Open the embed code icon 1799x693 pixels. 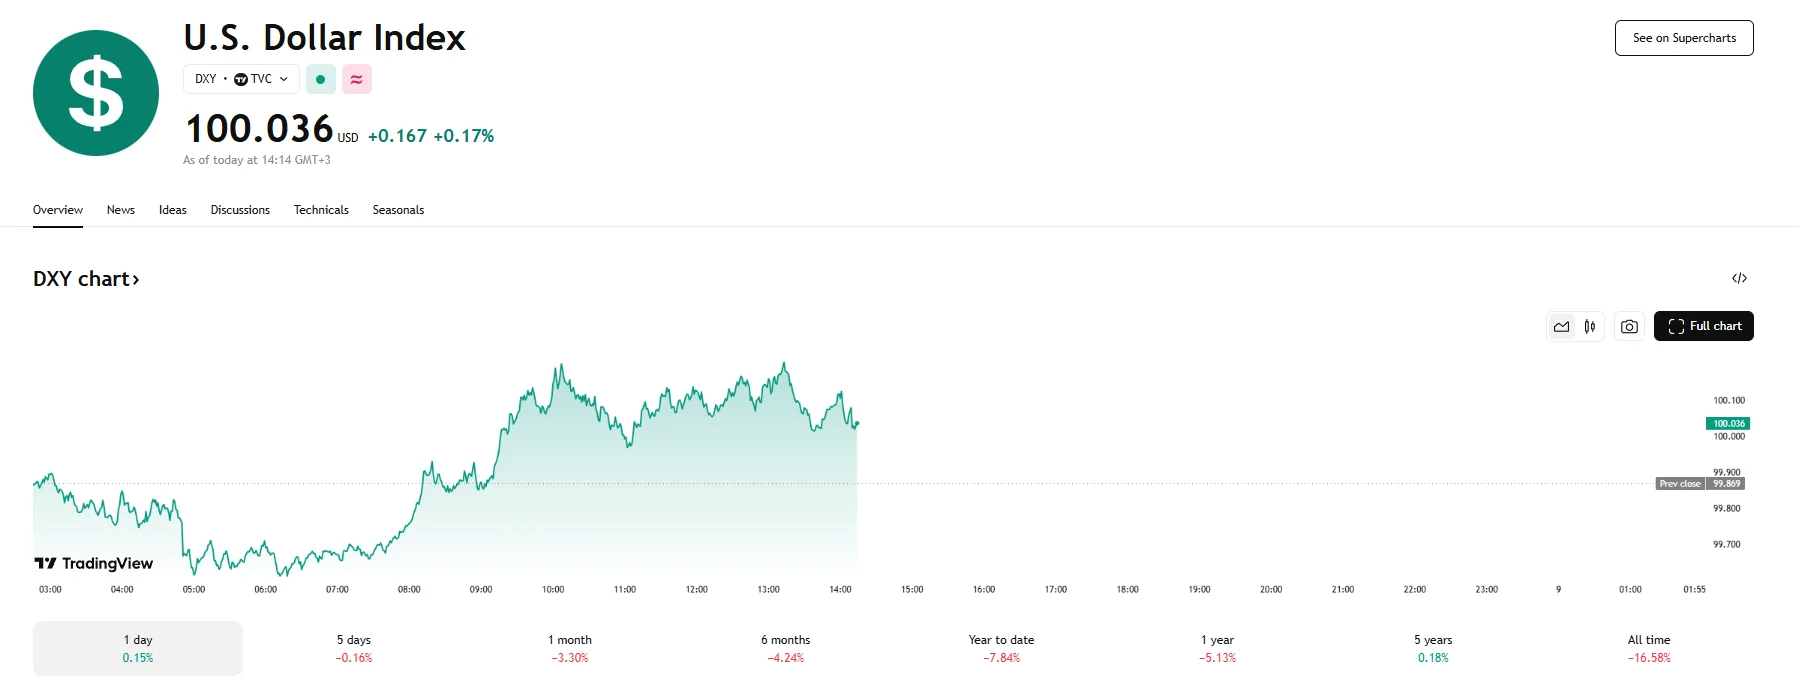tap(1739, 278)
